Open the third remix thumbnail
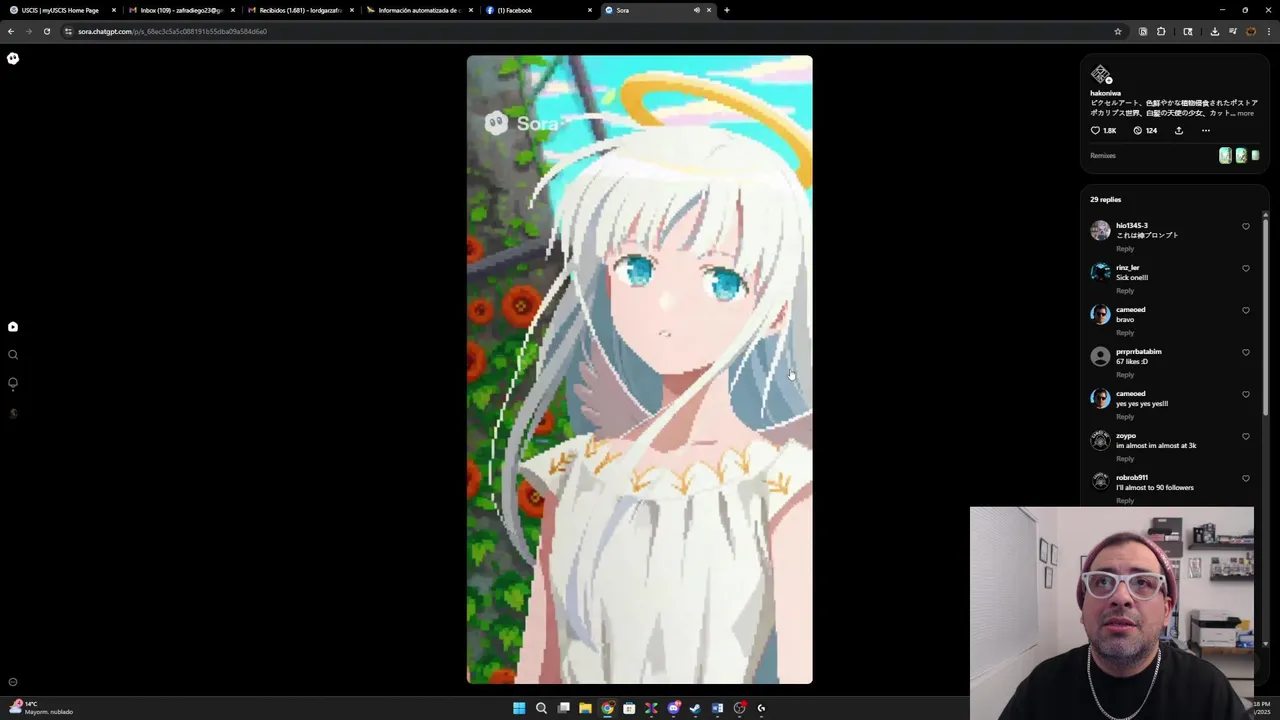Image resolution: width=1280 pixels, height=720 pixels. 1255,155
